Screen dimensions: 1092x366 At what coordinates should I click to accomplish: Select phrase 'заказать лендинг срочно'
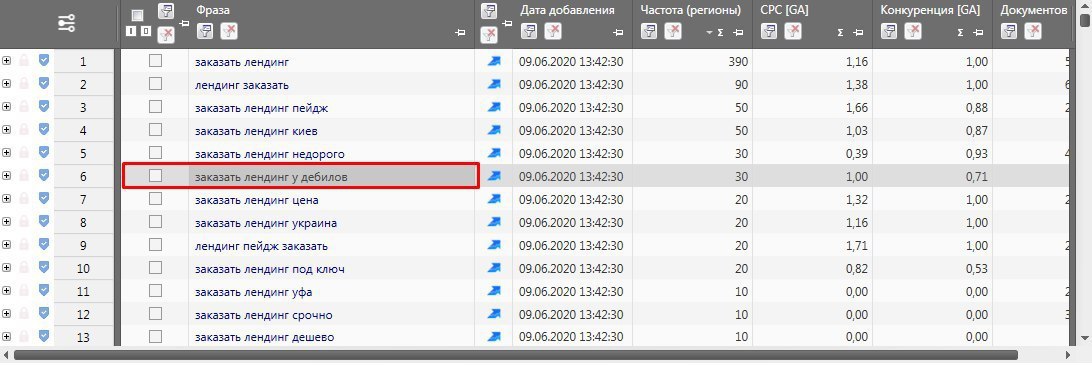tap(264, 315)
